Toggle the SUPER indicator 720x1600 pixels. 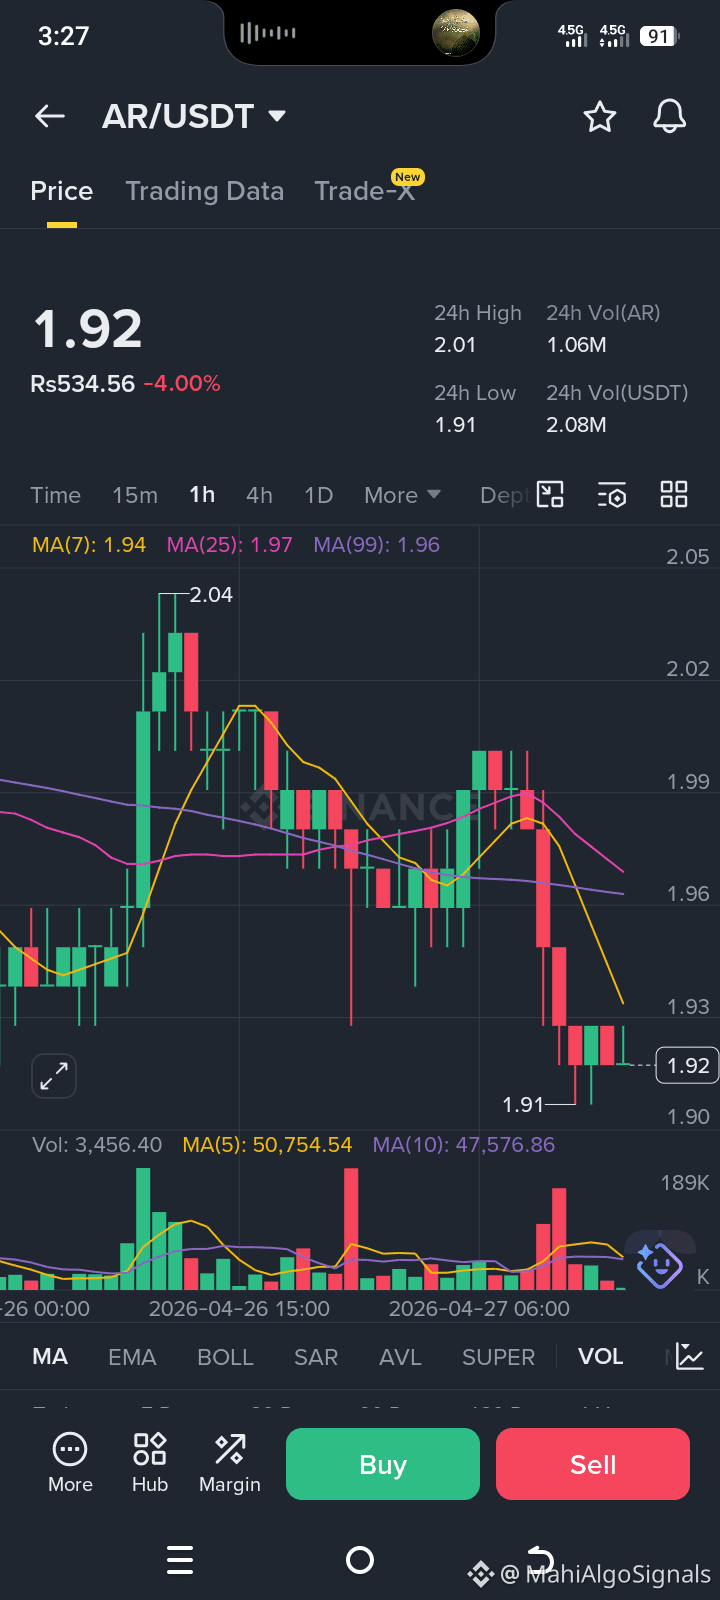point(498,1357)
